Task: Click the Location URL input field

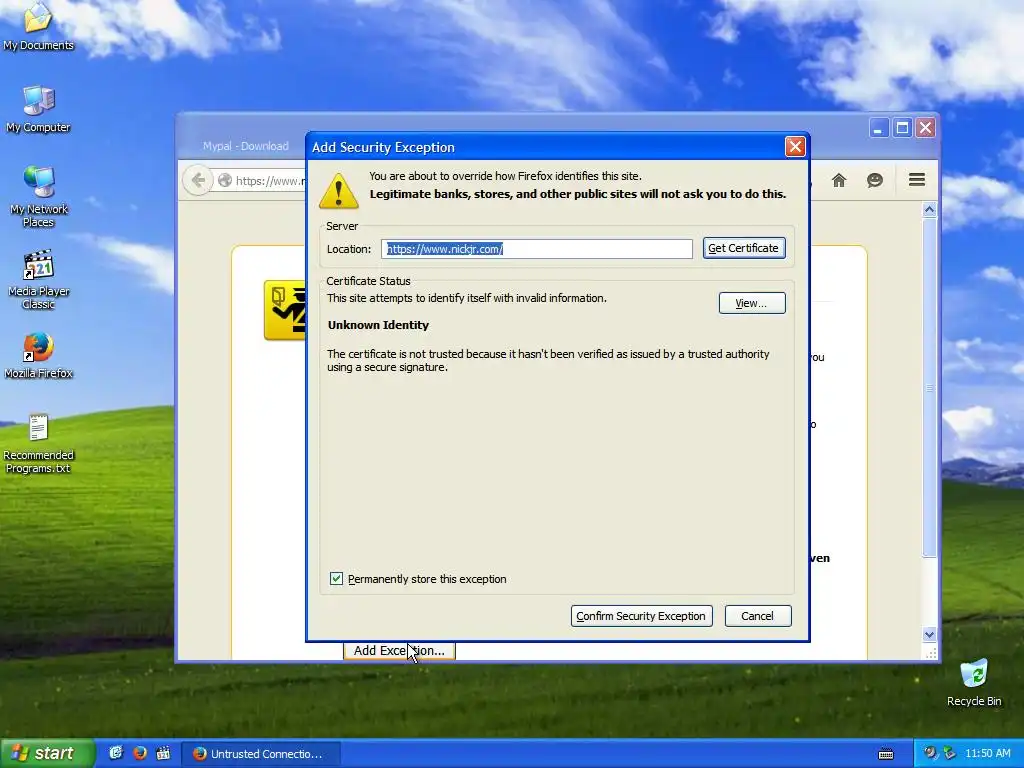Action: tap(537, 249)
